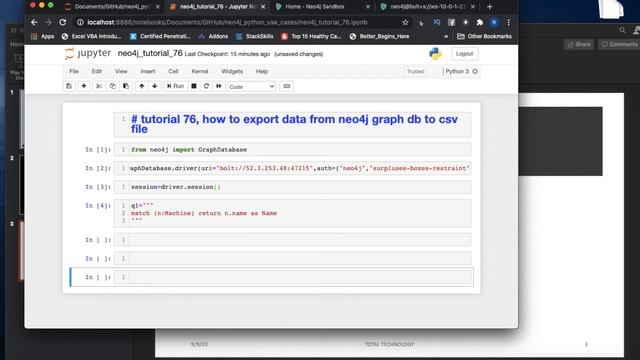The image size is (640, 360).
Task: Cut selected cells with scissors icon
Action: 99,86
